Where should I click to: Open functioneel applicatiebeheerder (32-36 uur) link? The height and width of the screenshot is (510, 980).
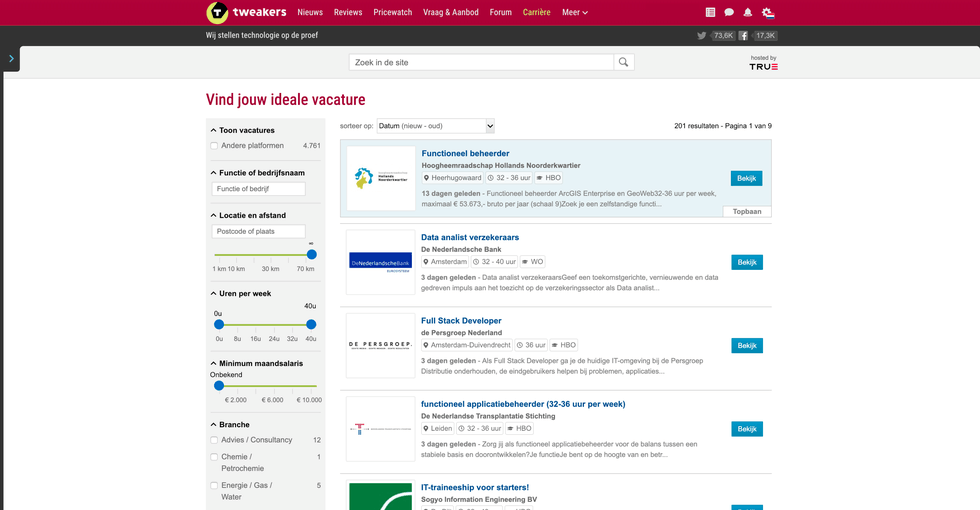click(523, 404)
